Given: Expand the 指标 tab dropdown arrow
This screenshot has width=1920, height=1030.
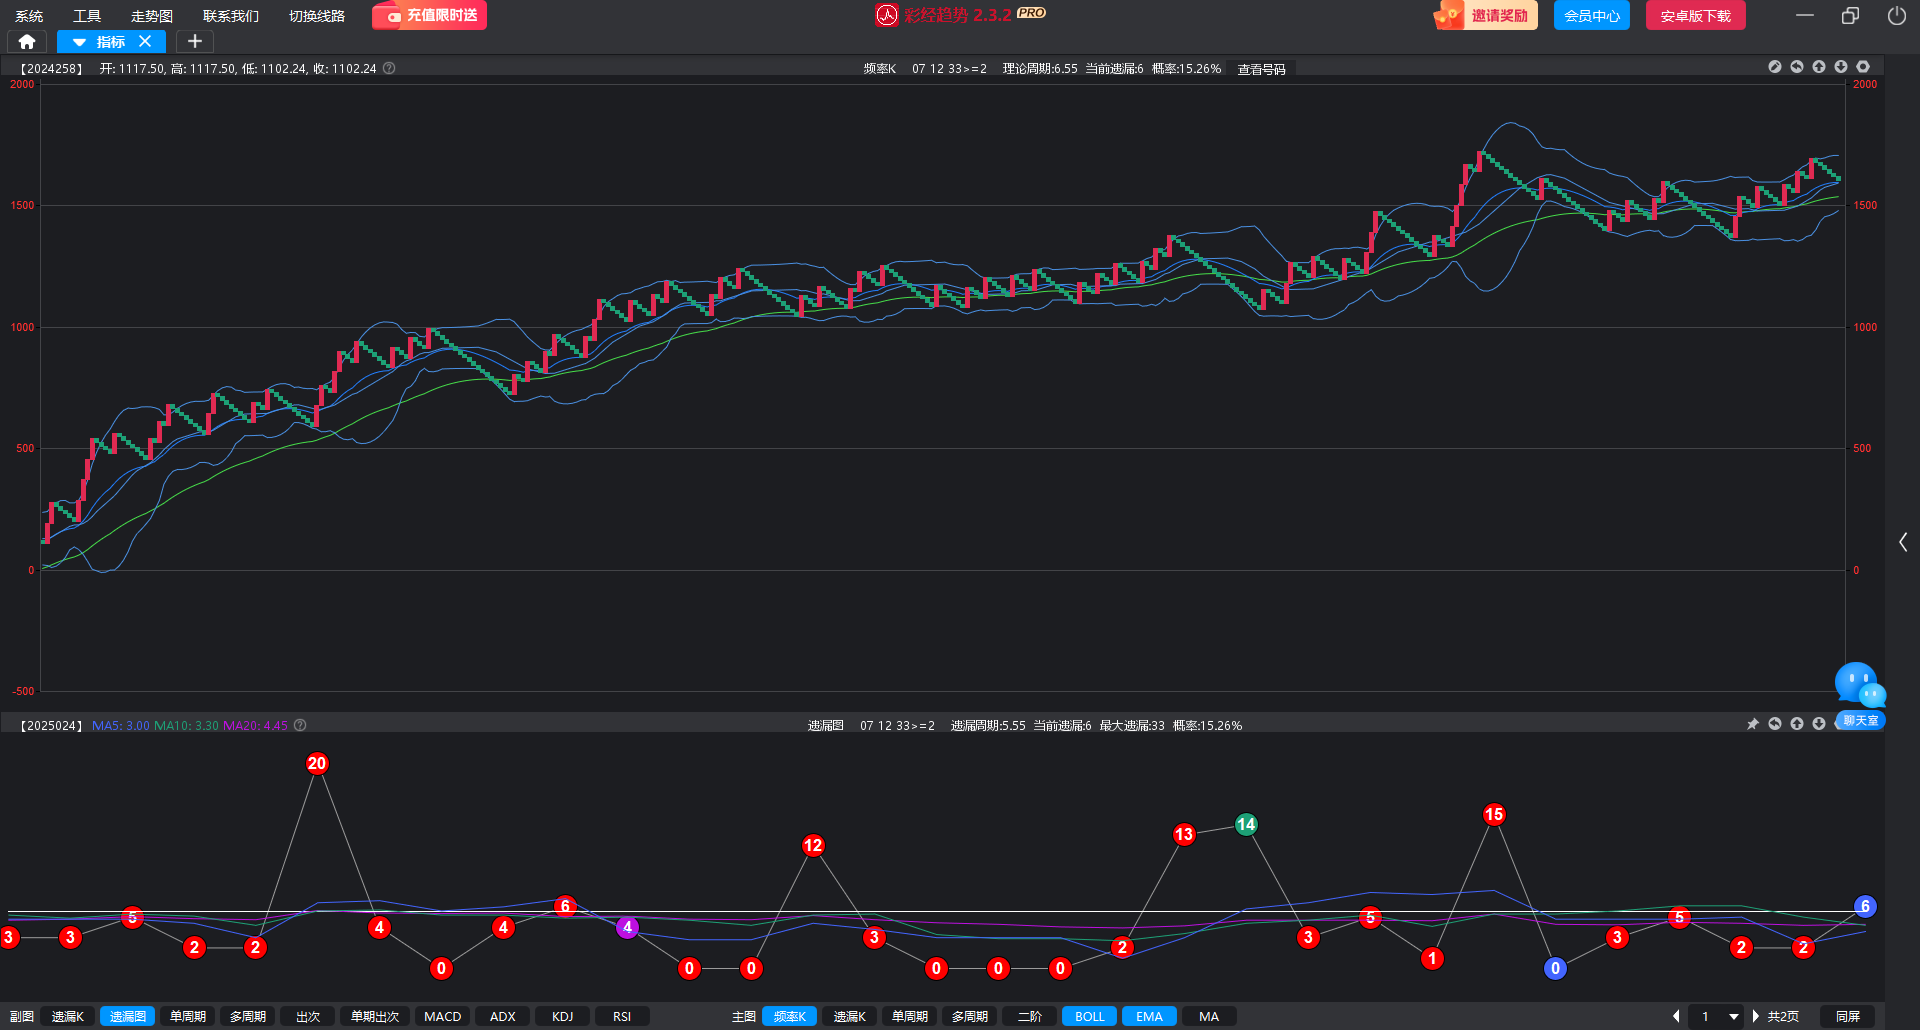Looking at the screenshot, I should [x=79, y=42].
